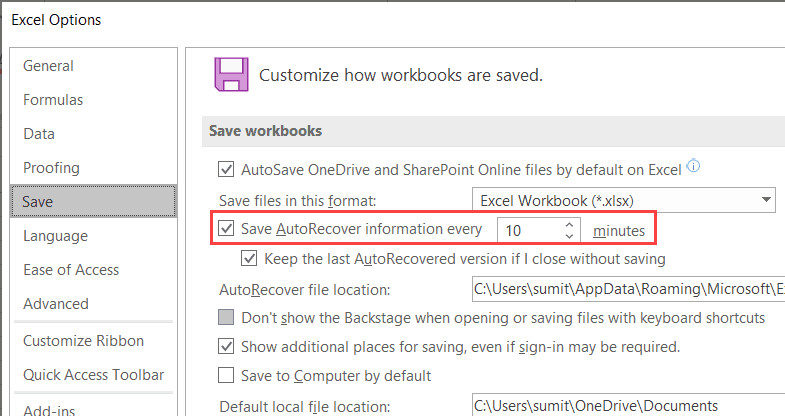
Task: Toggle Keep the last AutoRecovered version checkbox
Action: click(x=249, y=259)
